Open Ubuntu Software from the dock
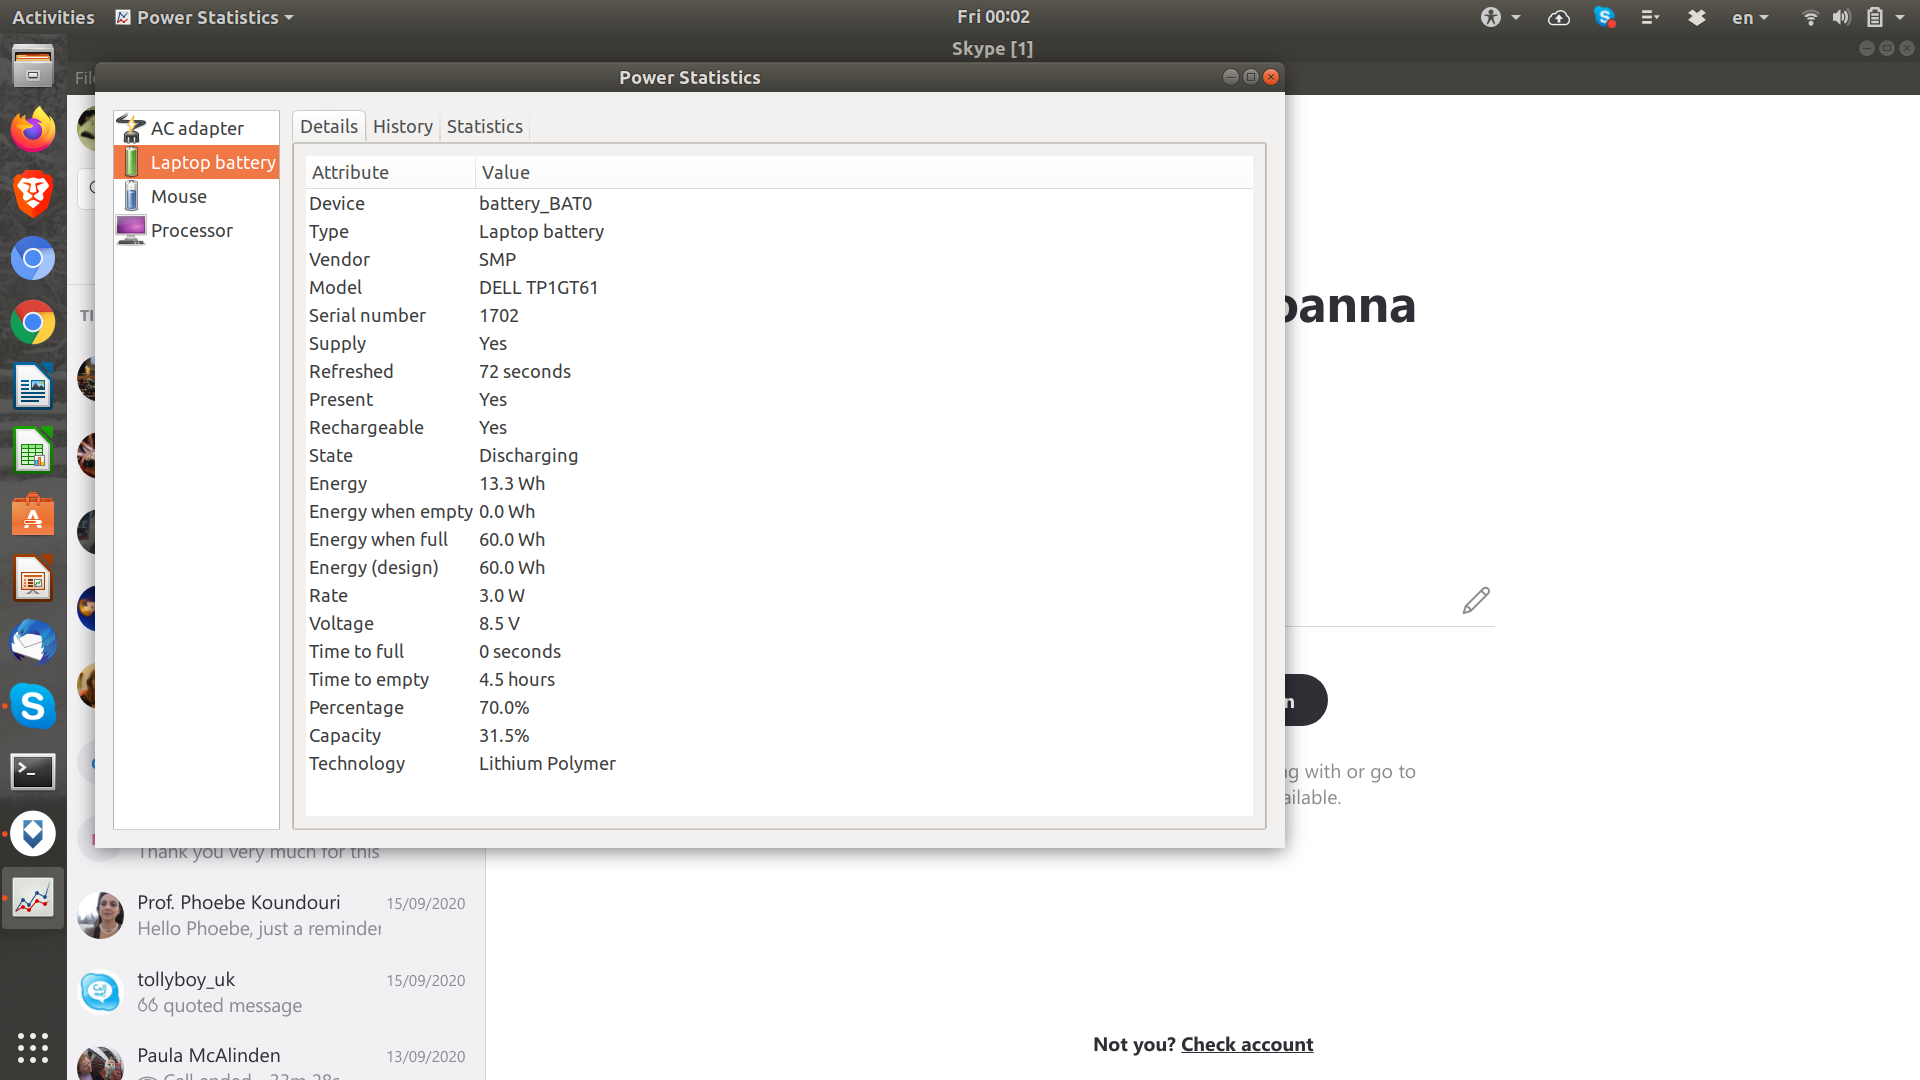This screenshot has height=1080, width=1920. click(33, 515)
